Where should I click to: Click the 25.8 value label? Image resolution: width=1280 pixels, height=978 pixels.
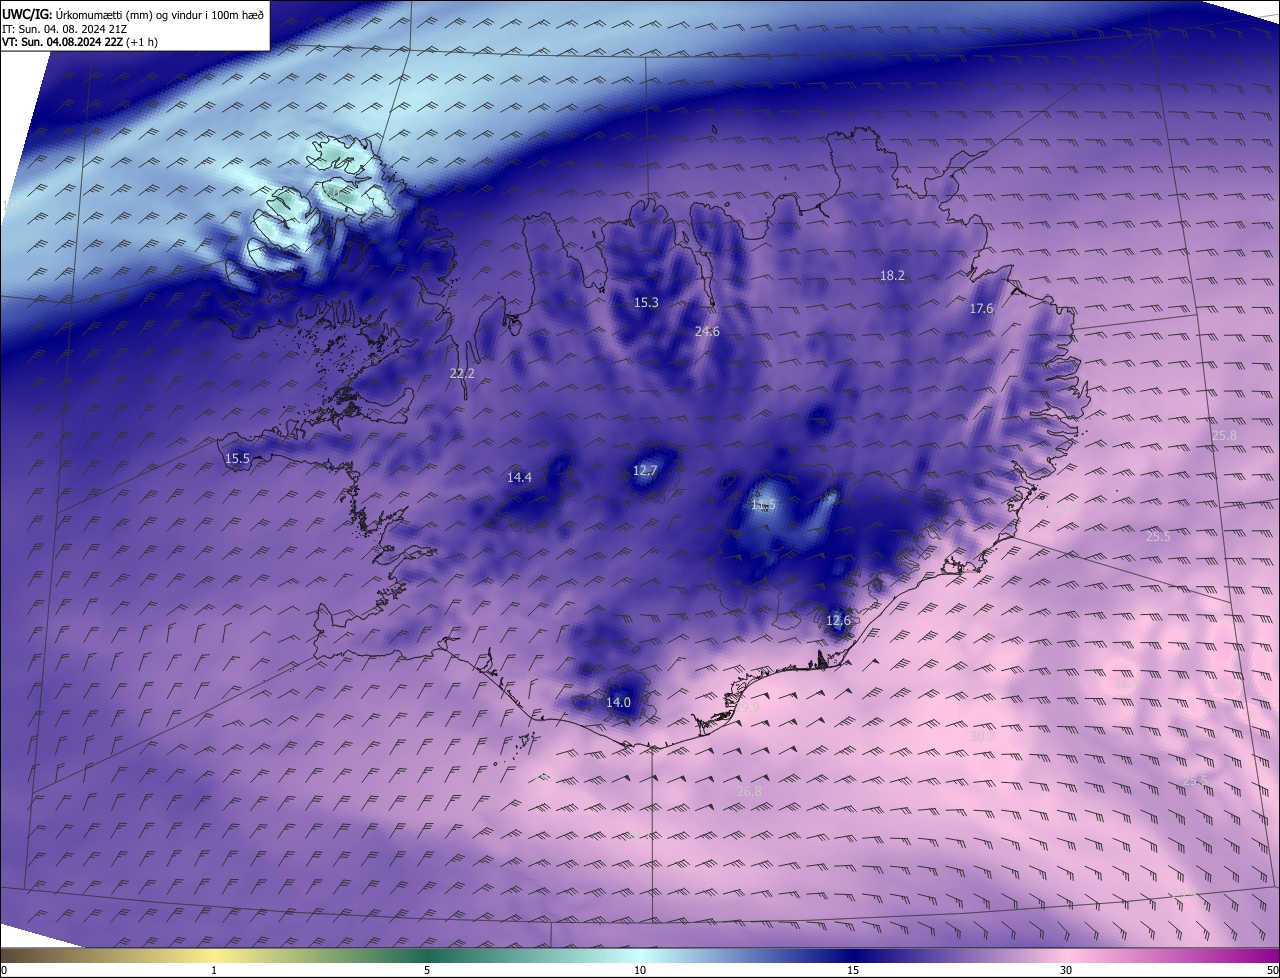point(1224,435)
